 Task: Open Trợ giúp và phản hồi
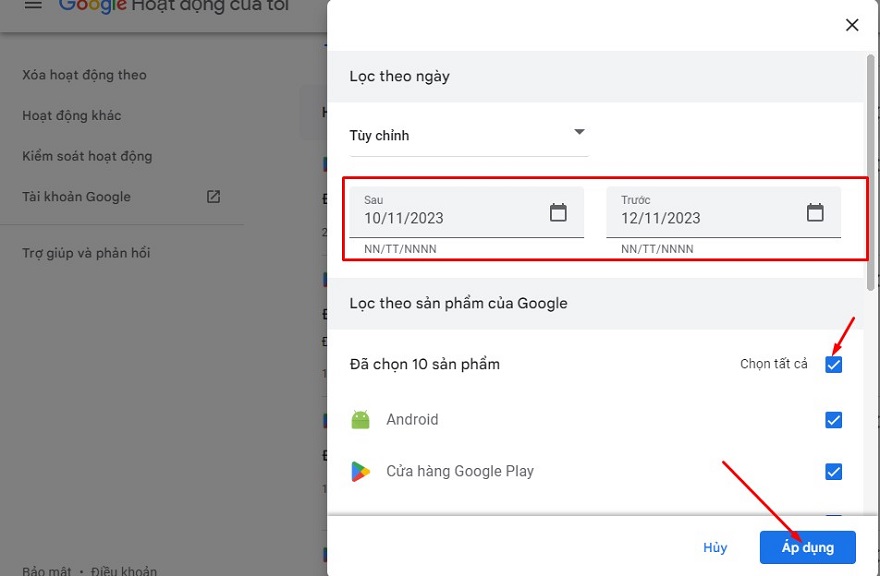pyautogui.click(x=86, y=253)
